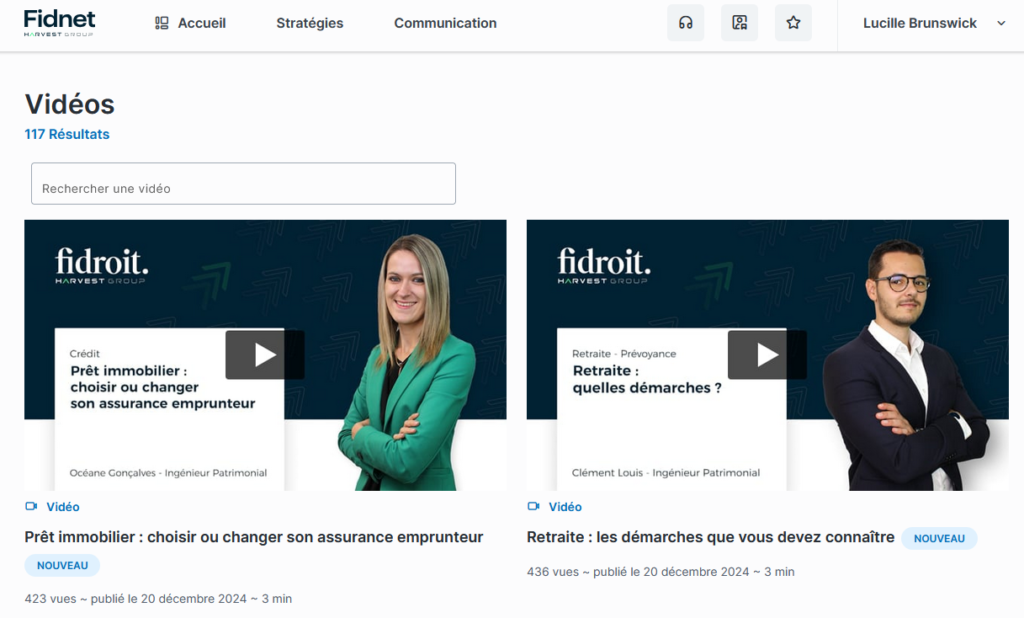Click the Vidéos page heading
Image resolution: width=1024 pixels, height=618 pixels.
70,105
